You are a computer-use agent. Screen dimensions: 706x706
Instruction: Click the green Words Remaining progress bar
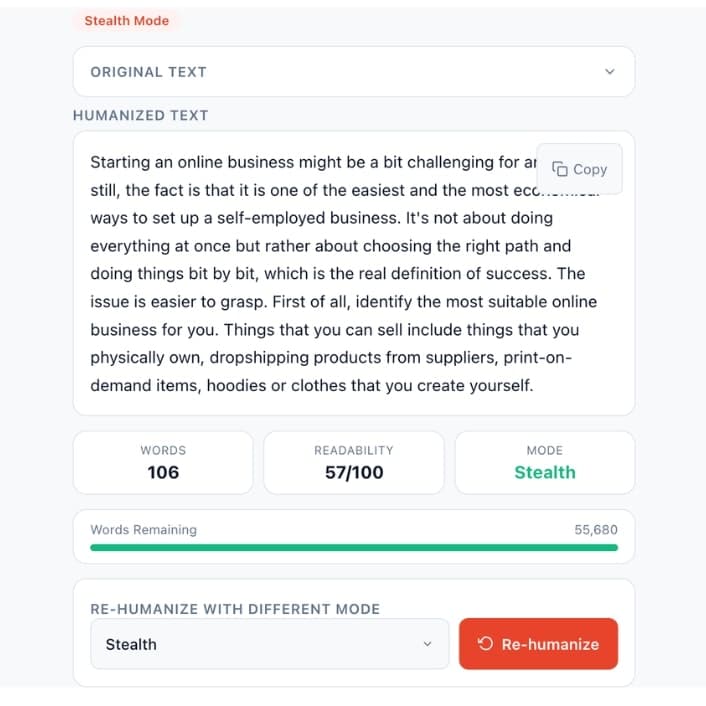(x=353, y=548)
